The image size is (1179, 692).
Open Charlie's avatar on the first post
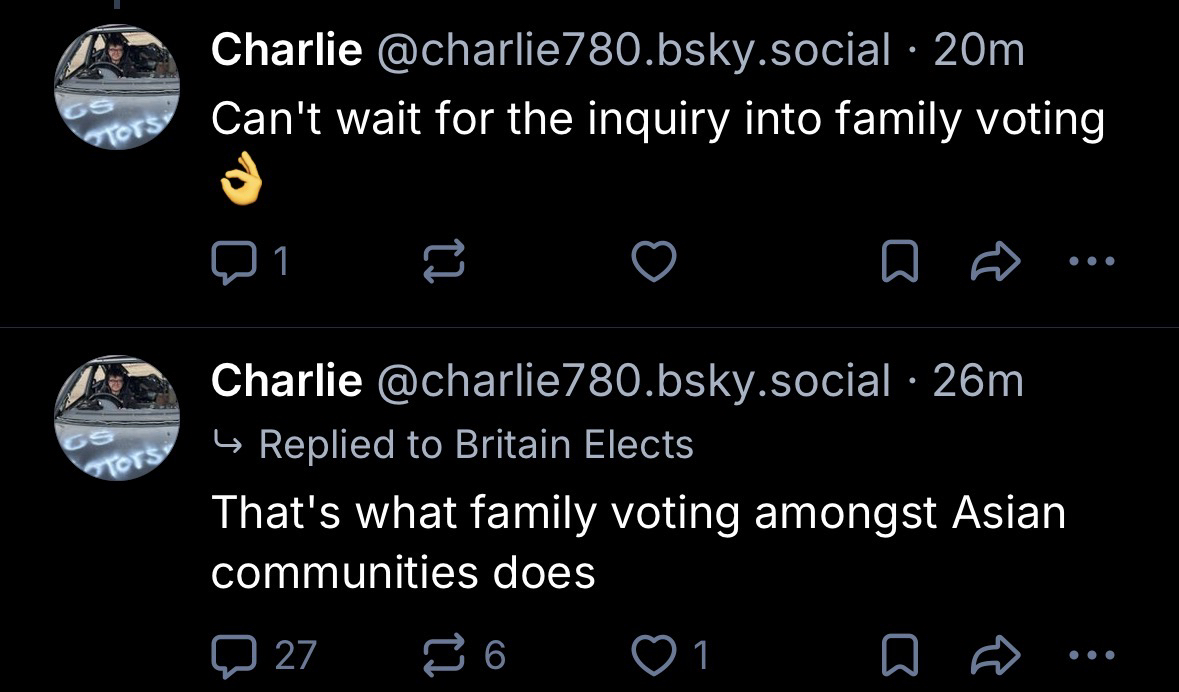pyautogui.click(x=117, y=87)
